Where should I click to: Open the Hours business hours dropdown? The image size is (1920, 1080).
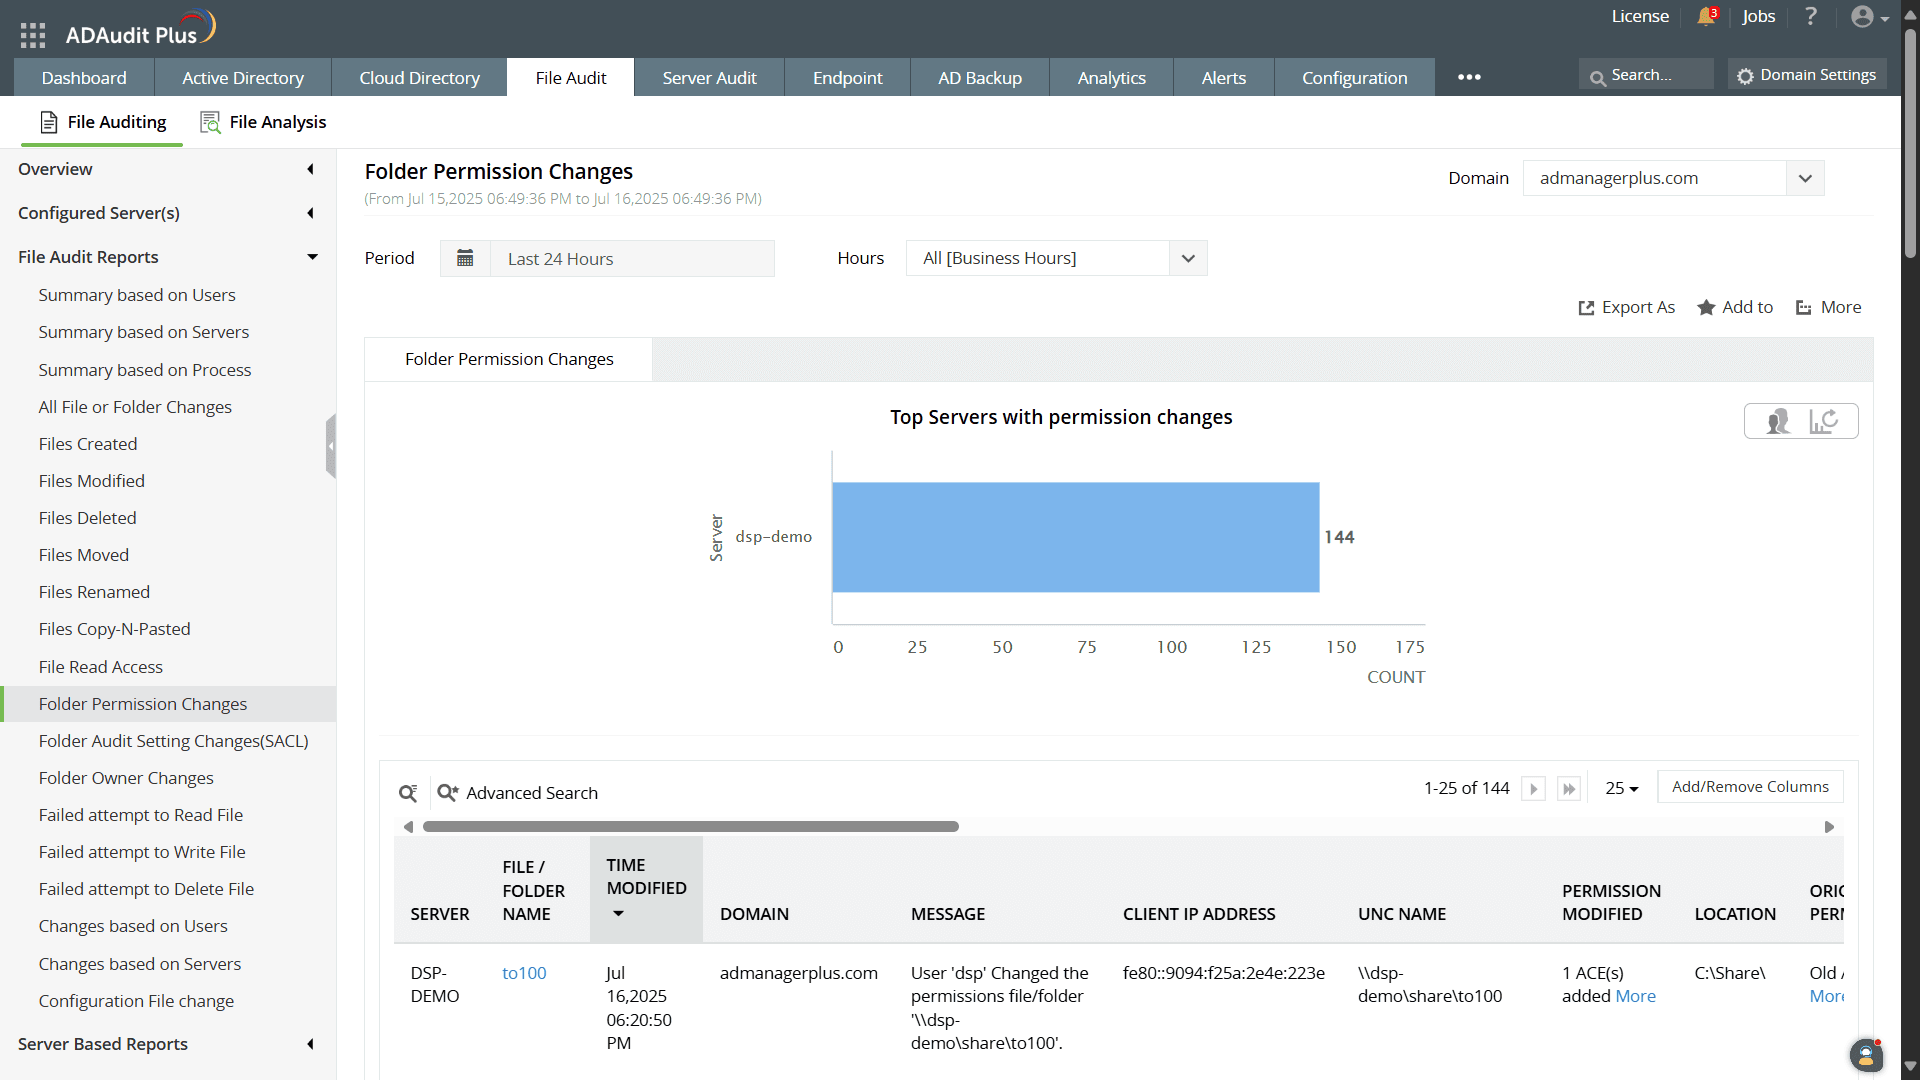[1188, 258]
